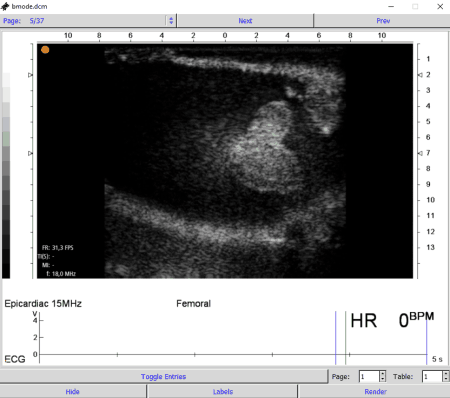
Task: Go to the Prev page
Action: point(383,21)
